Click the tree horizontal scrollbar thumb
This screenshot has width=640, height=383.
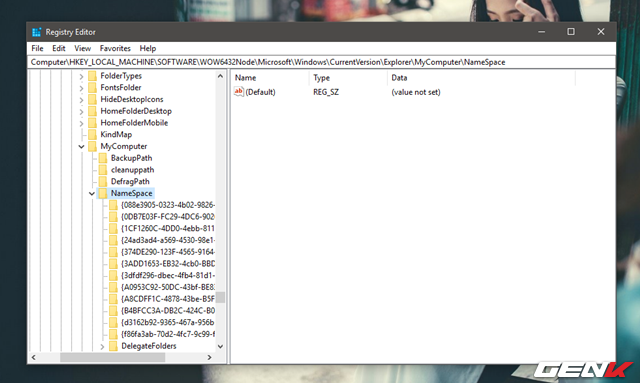click(113, 357)
